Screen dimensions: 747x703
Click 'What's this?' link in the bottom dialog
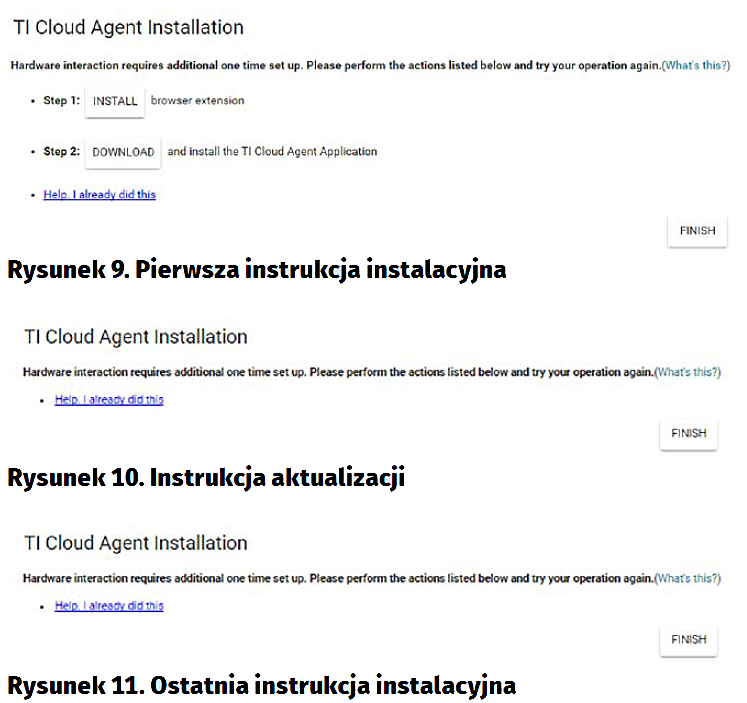[x=687, y=578]
